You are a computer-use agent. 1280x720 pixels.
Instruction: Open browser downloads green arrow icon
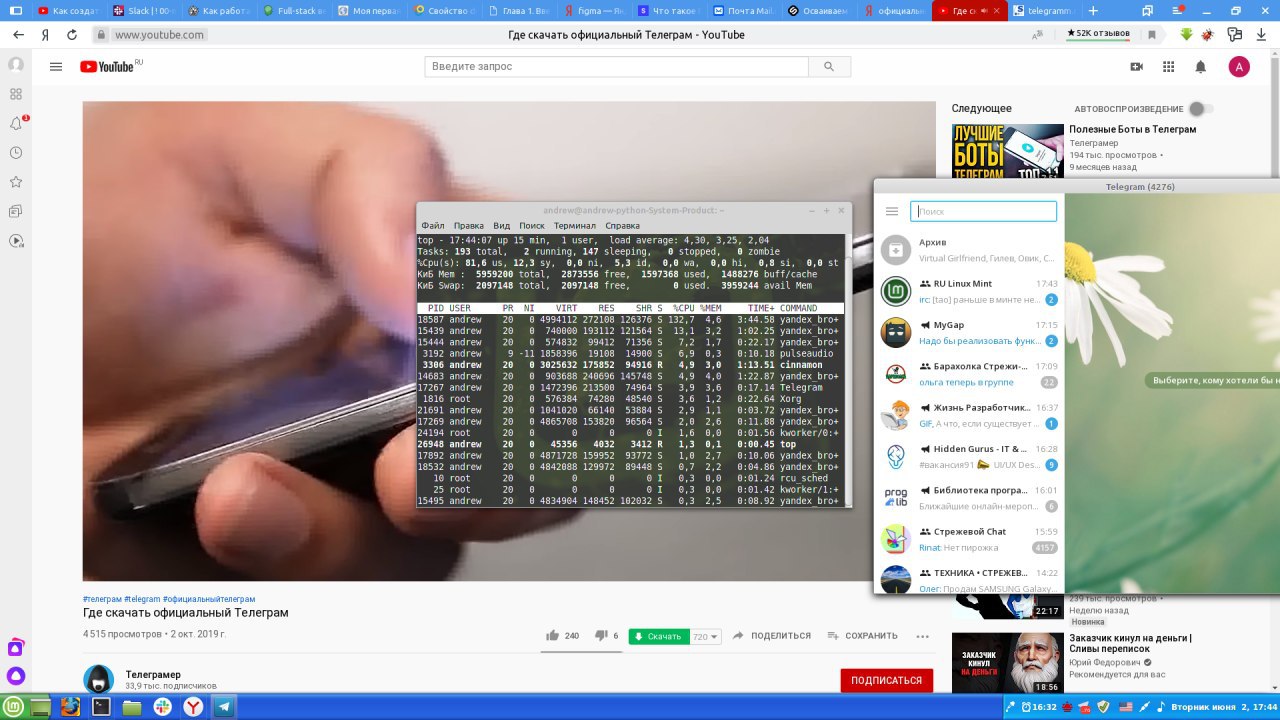[x=1186, y=34]
